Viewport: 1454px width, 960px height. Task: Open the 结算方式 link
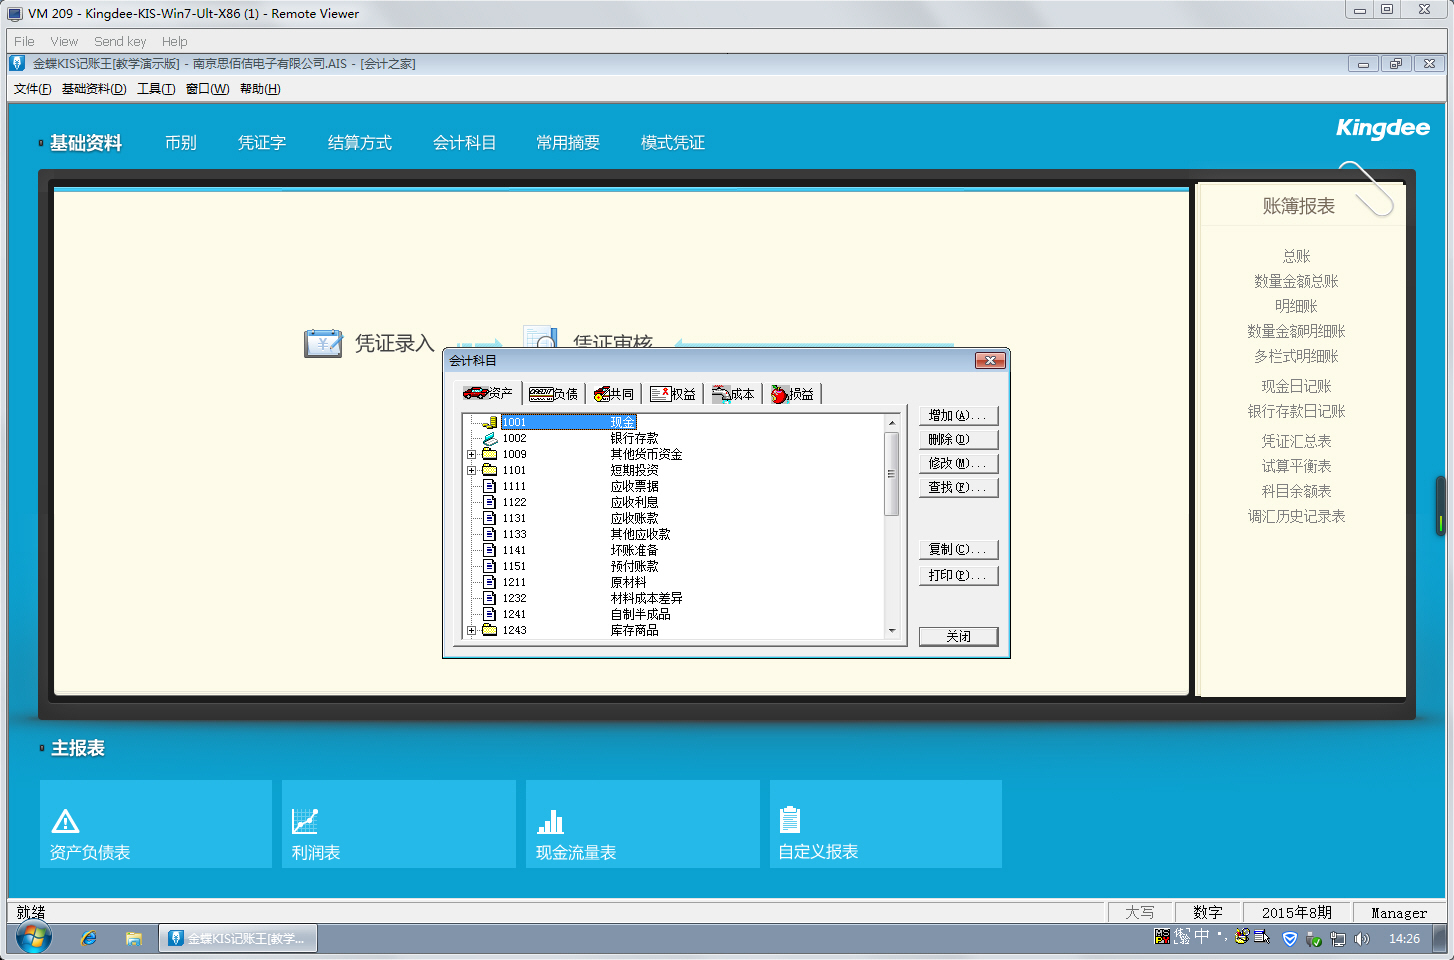360,143
